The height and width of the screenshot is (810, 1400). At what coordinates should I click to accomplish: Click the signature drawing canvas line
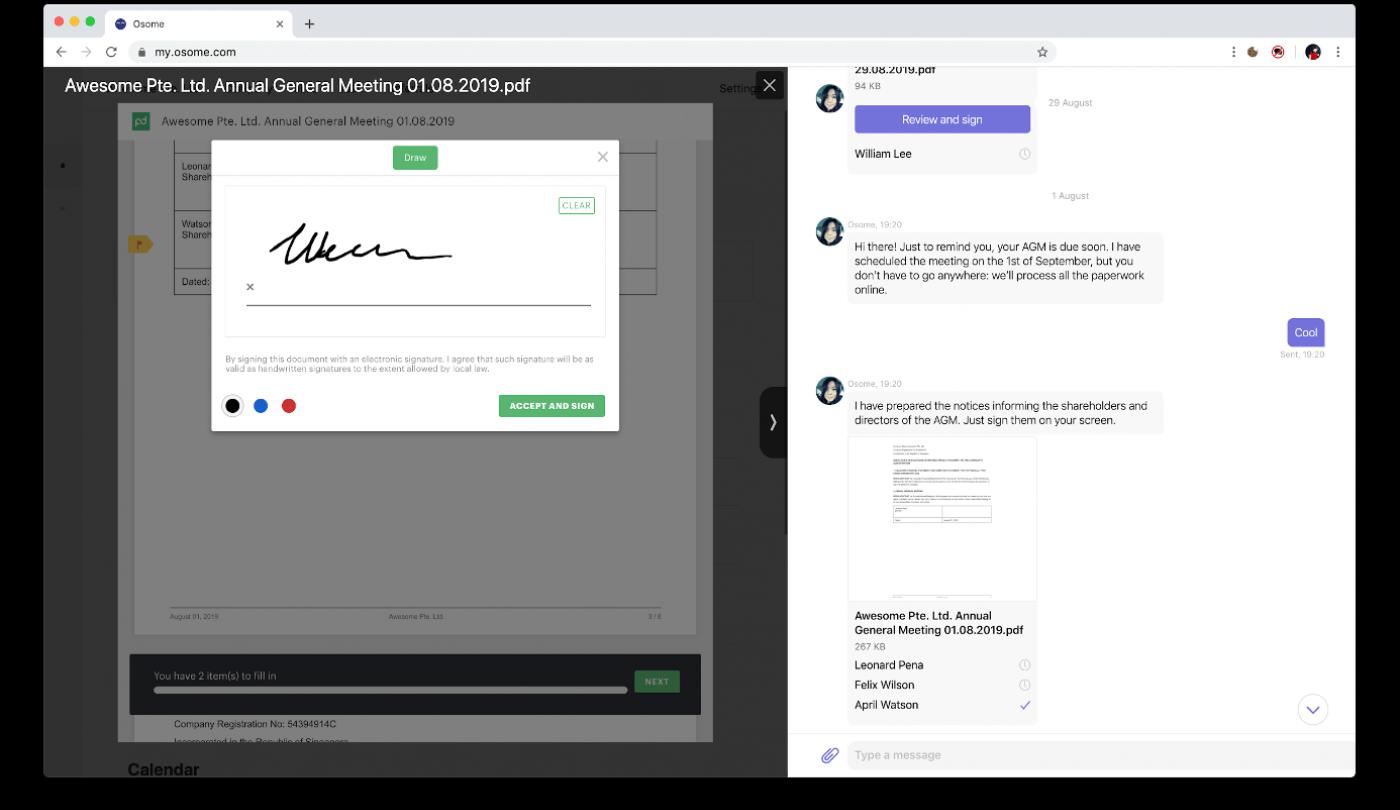click(x=418, y=305)
